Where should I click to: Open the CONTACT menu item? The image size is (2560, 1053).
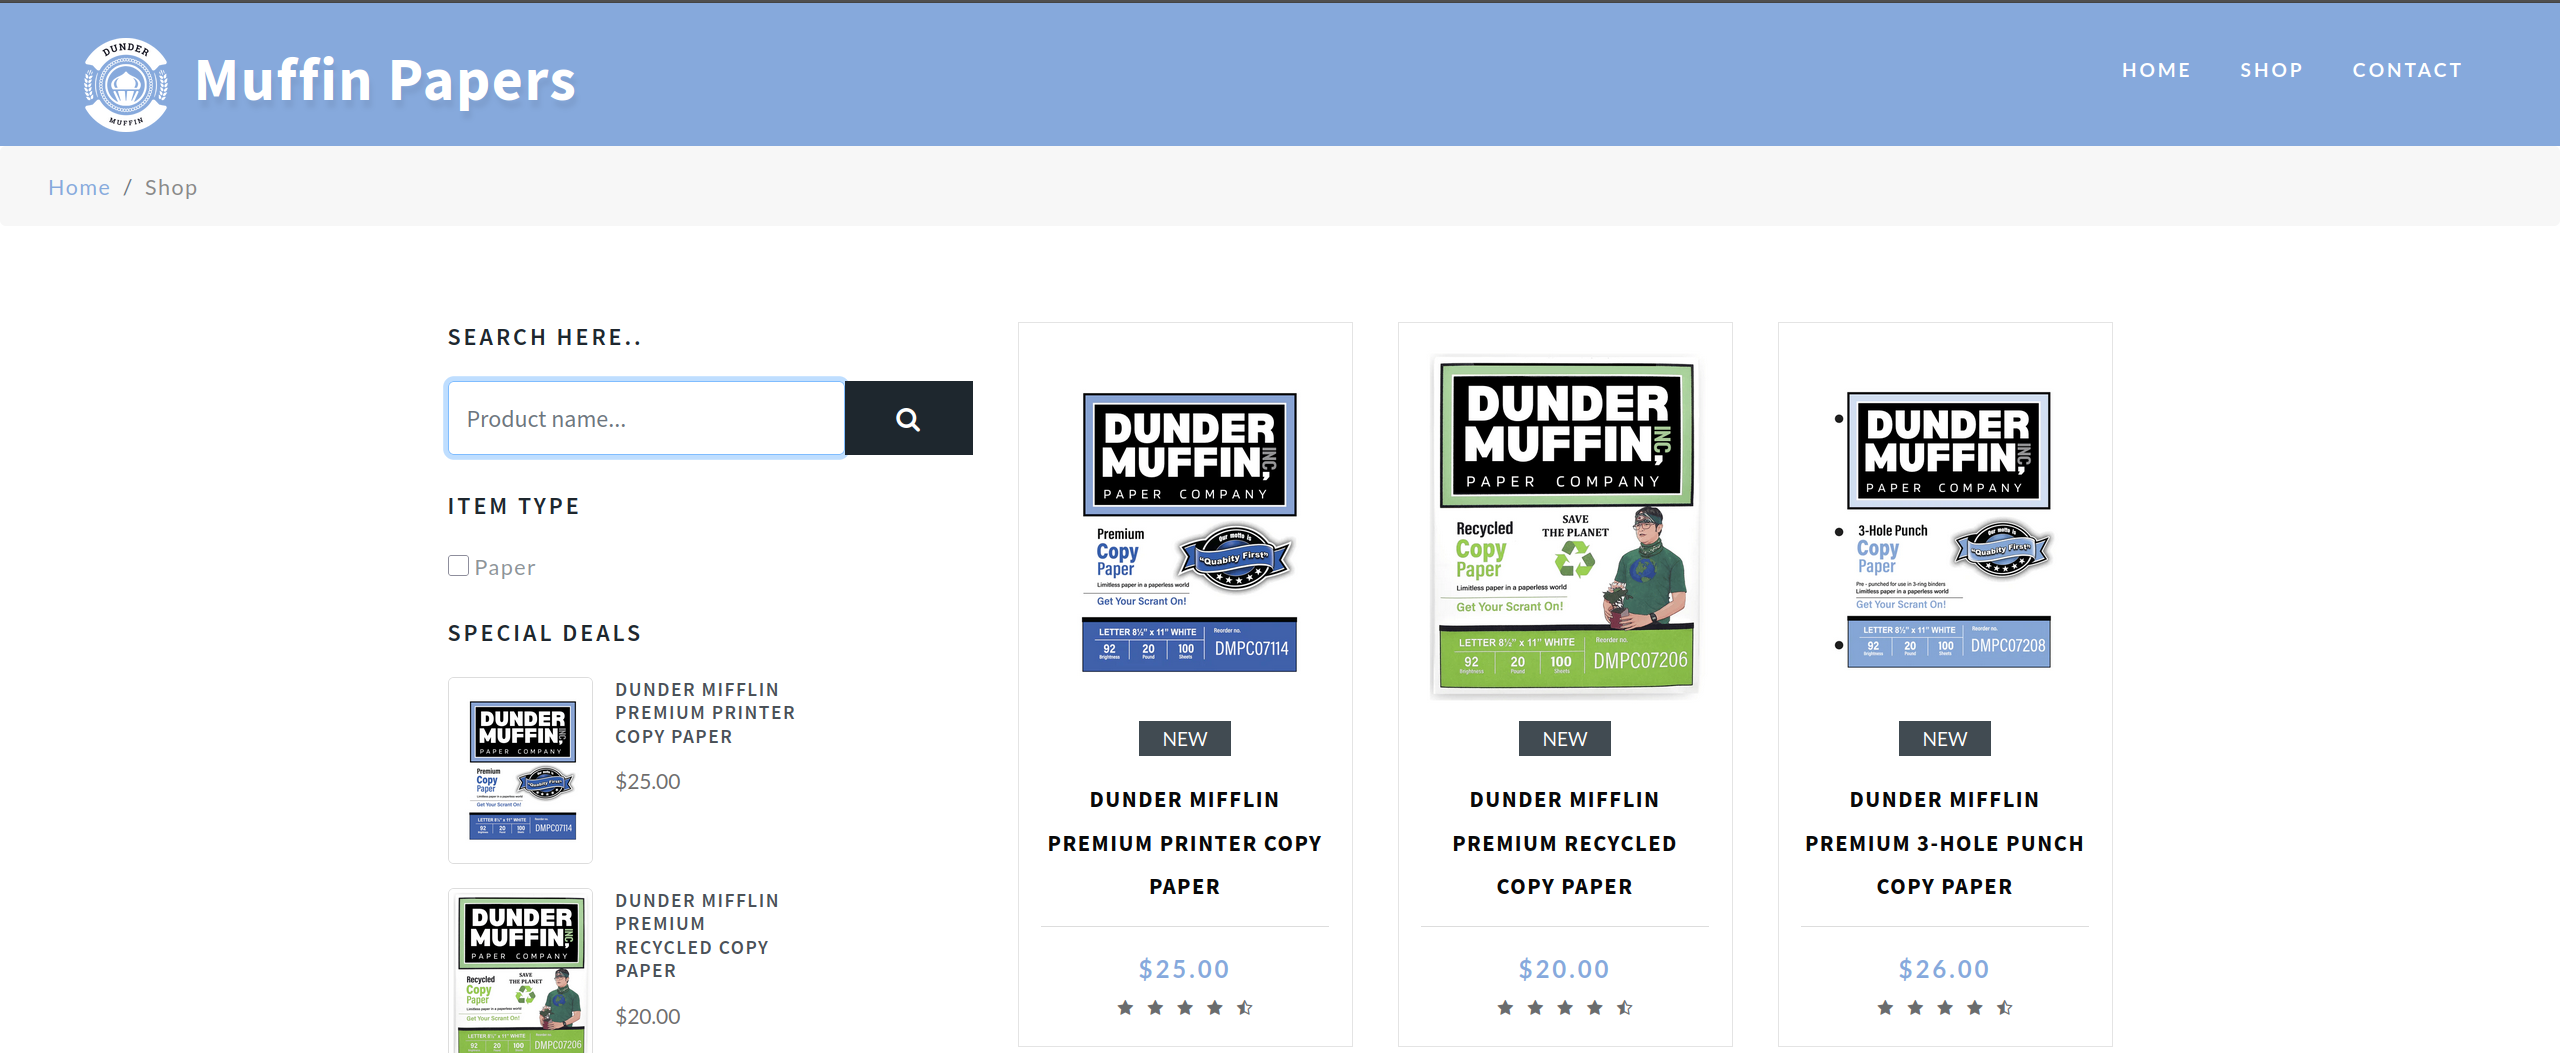2407,70
